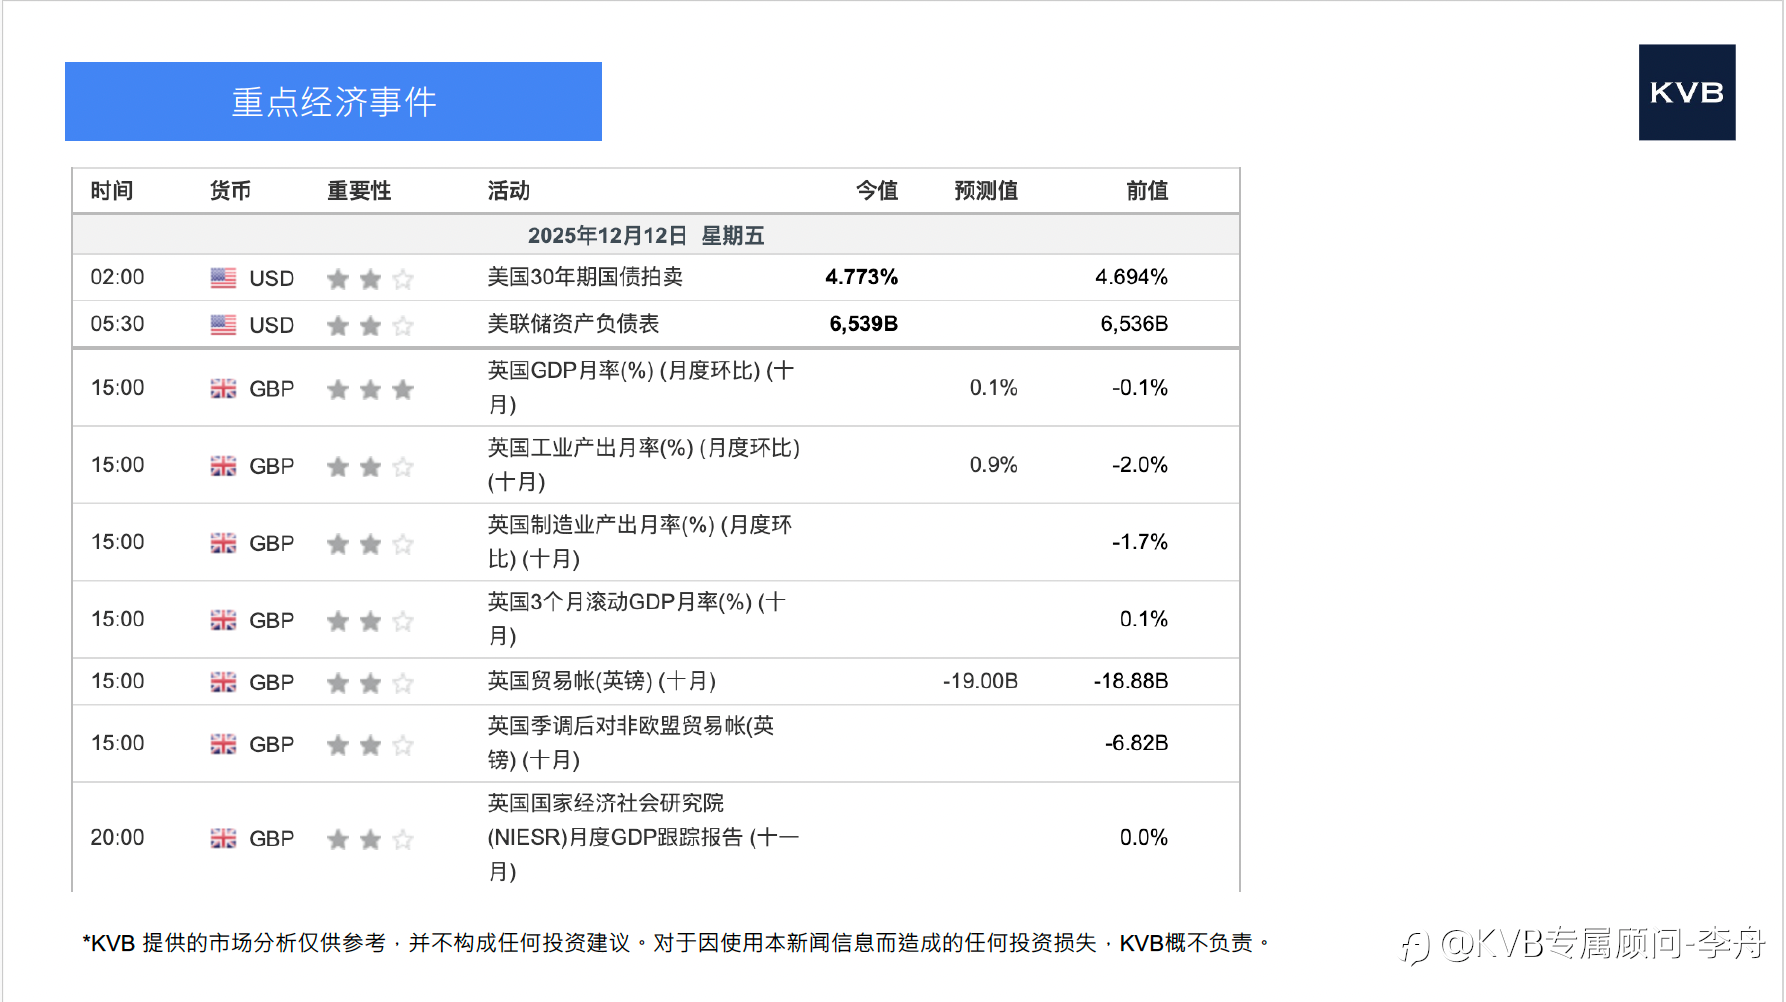Click the Zhihu watermark logo icon

tap(1414, 946)
